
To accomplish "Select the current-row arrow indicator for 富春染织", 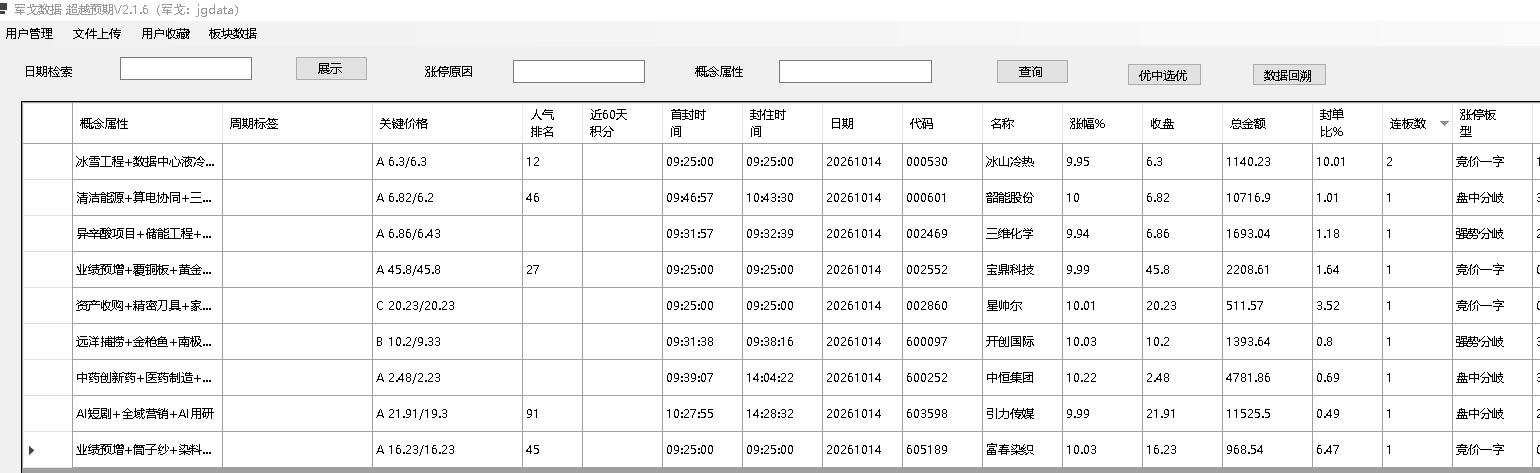I will click(33, 450).
